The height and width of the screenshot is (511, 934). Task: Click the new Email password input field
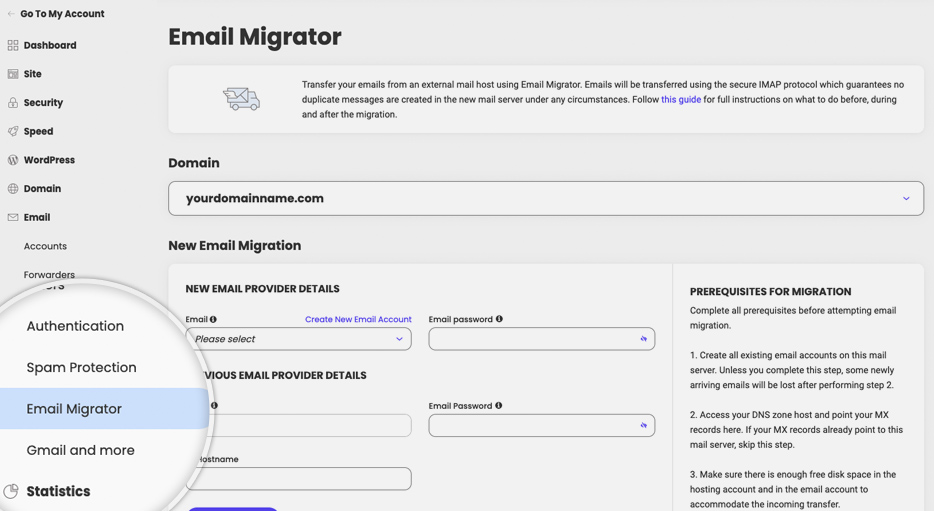(541, 339)
